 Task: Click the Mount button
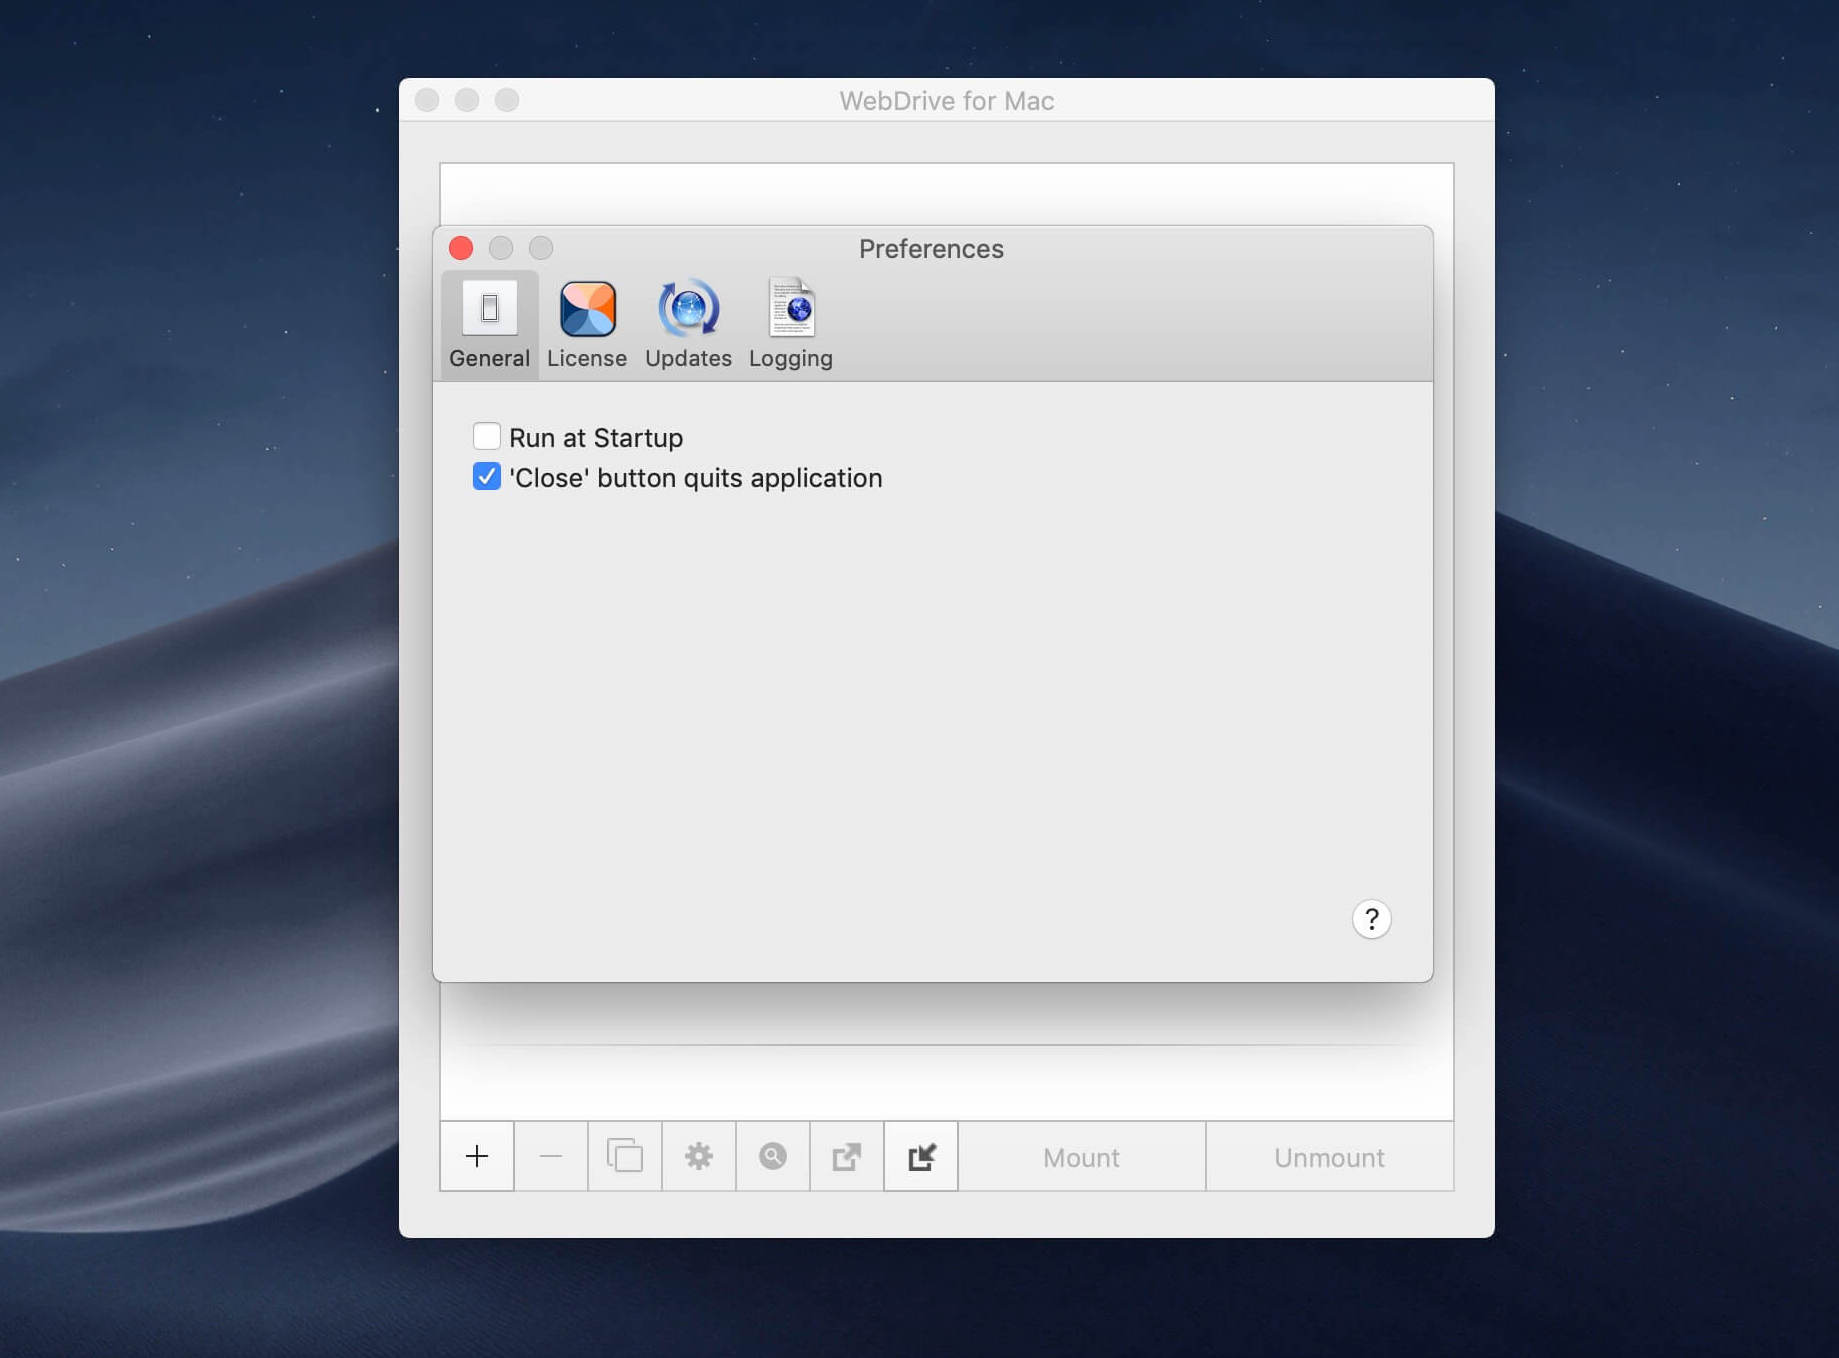click(1082, 1156)
